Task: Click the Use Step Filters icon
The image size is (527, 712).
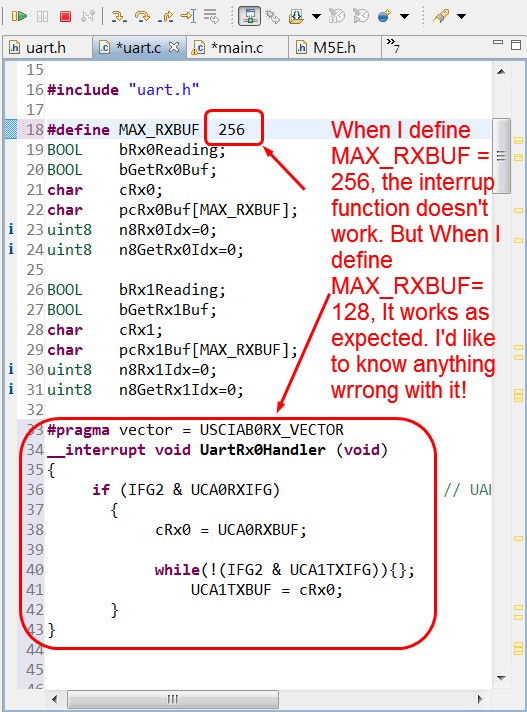Action: point(211,17)
